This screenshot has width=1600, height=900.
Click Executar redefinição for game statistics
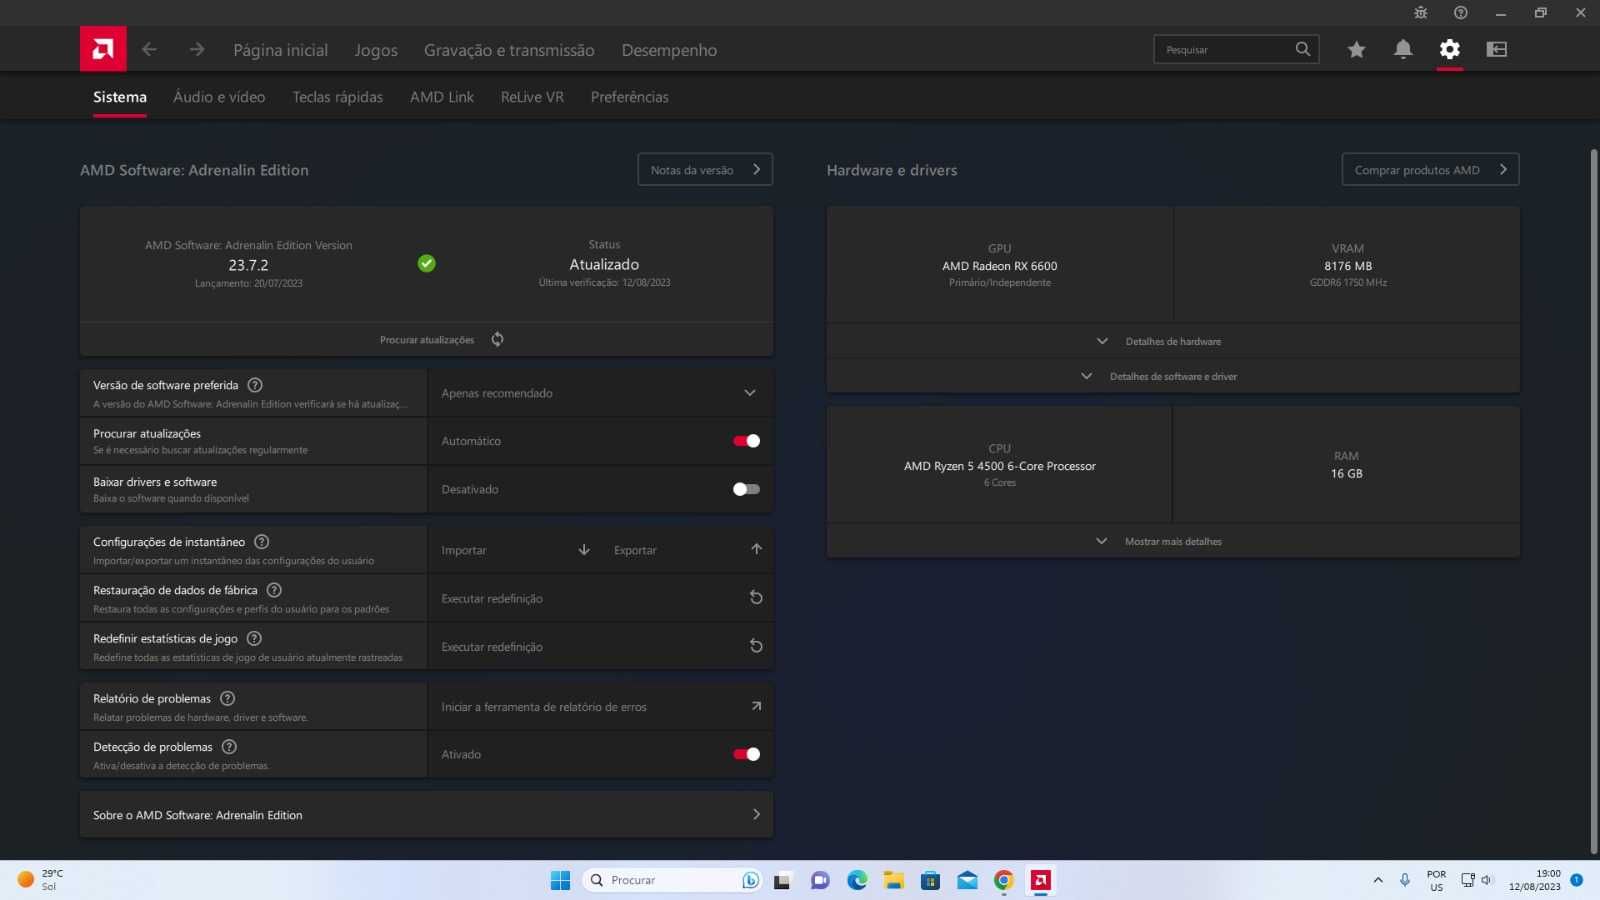pyautogui.click(x=600, y=646)
